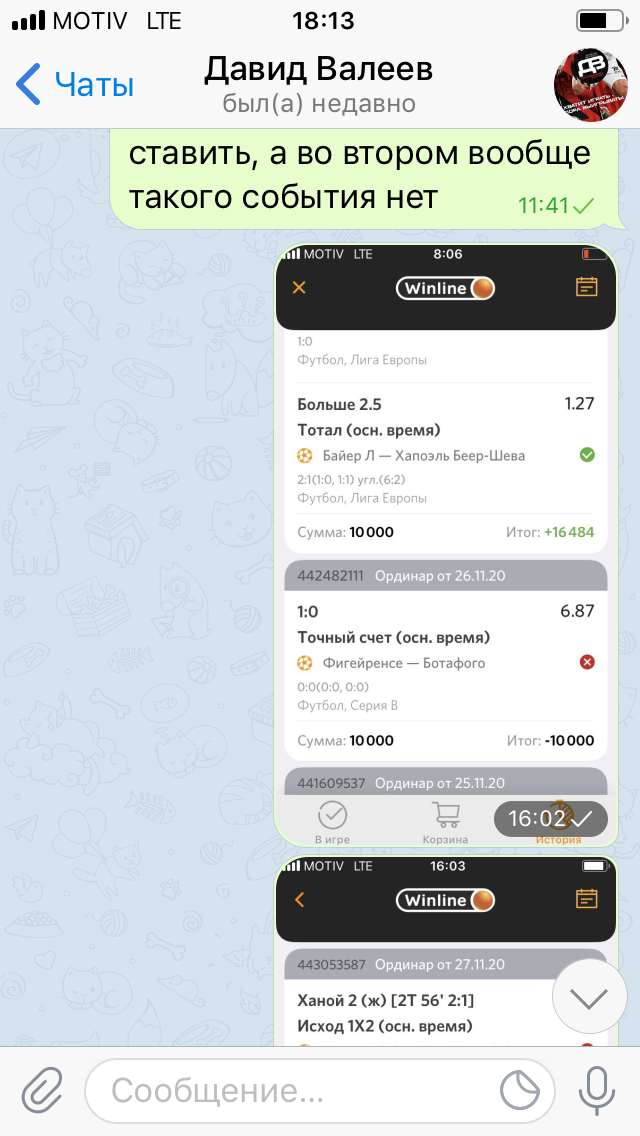
Task: Tap the battery indicator in status bar
Action: coord(600,21)
